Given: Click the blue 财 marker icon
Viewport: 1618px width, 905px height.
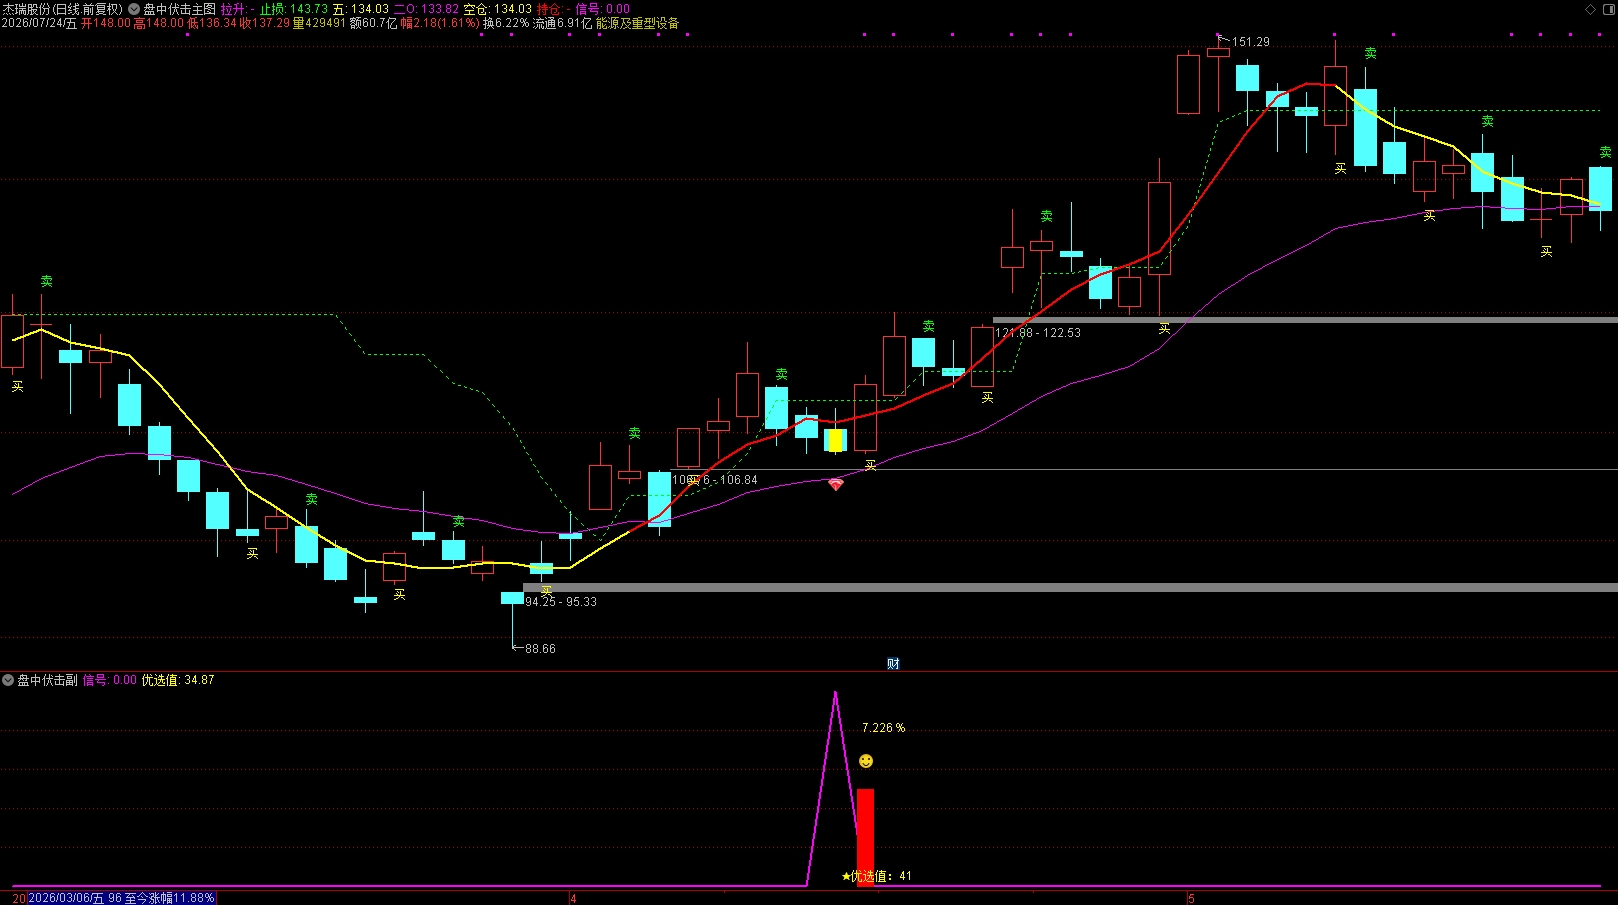Looking at the screenshot, I should pyautogui.click(x=893, y=664).
